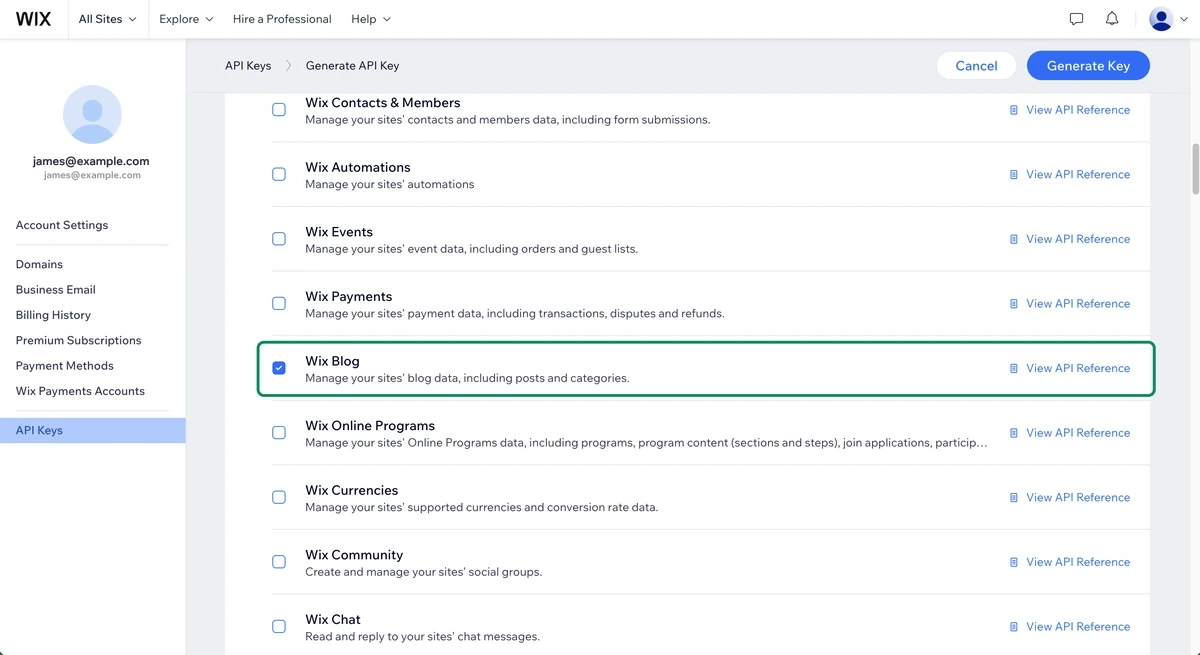Viewport: 1200px width, 655px height.
Task: Open the notifications bell
Action: click(x=1112, y=19)
